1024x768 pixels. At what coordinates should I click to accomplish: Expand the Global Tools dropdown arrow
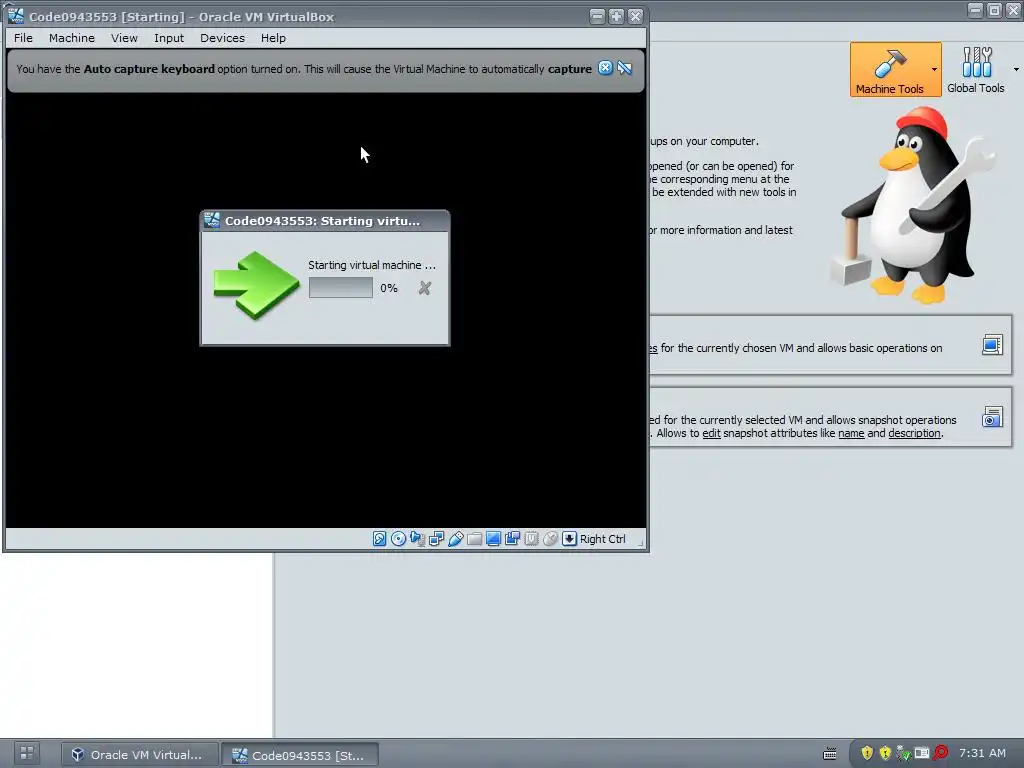click(1016, 70)
